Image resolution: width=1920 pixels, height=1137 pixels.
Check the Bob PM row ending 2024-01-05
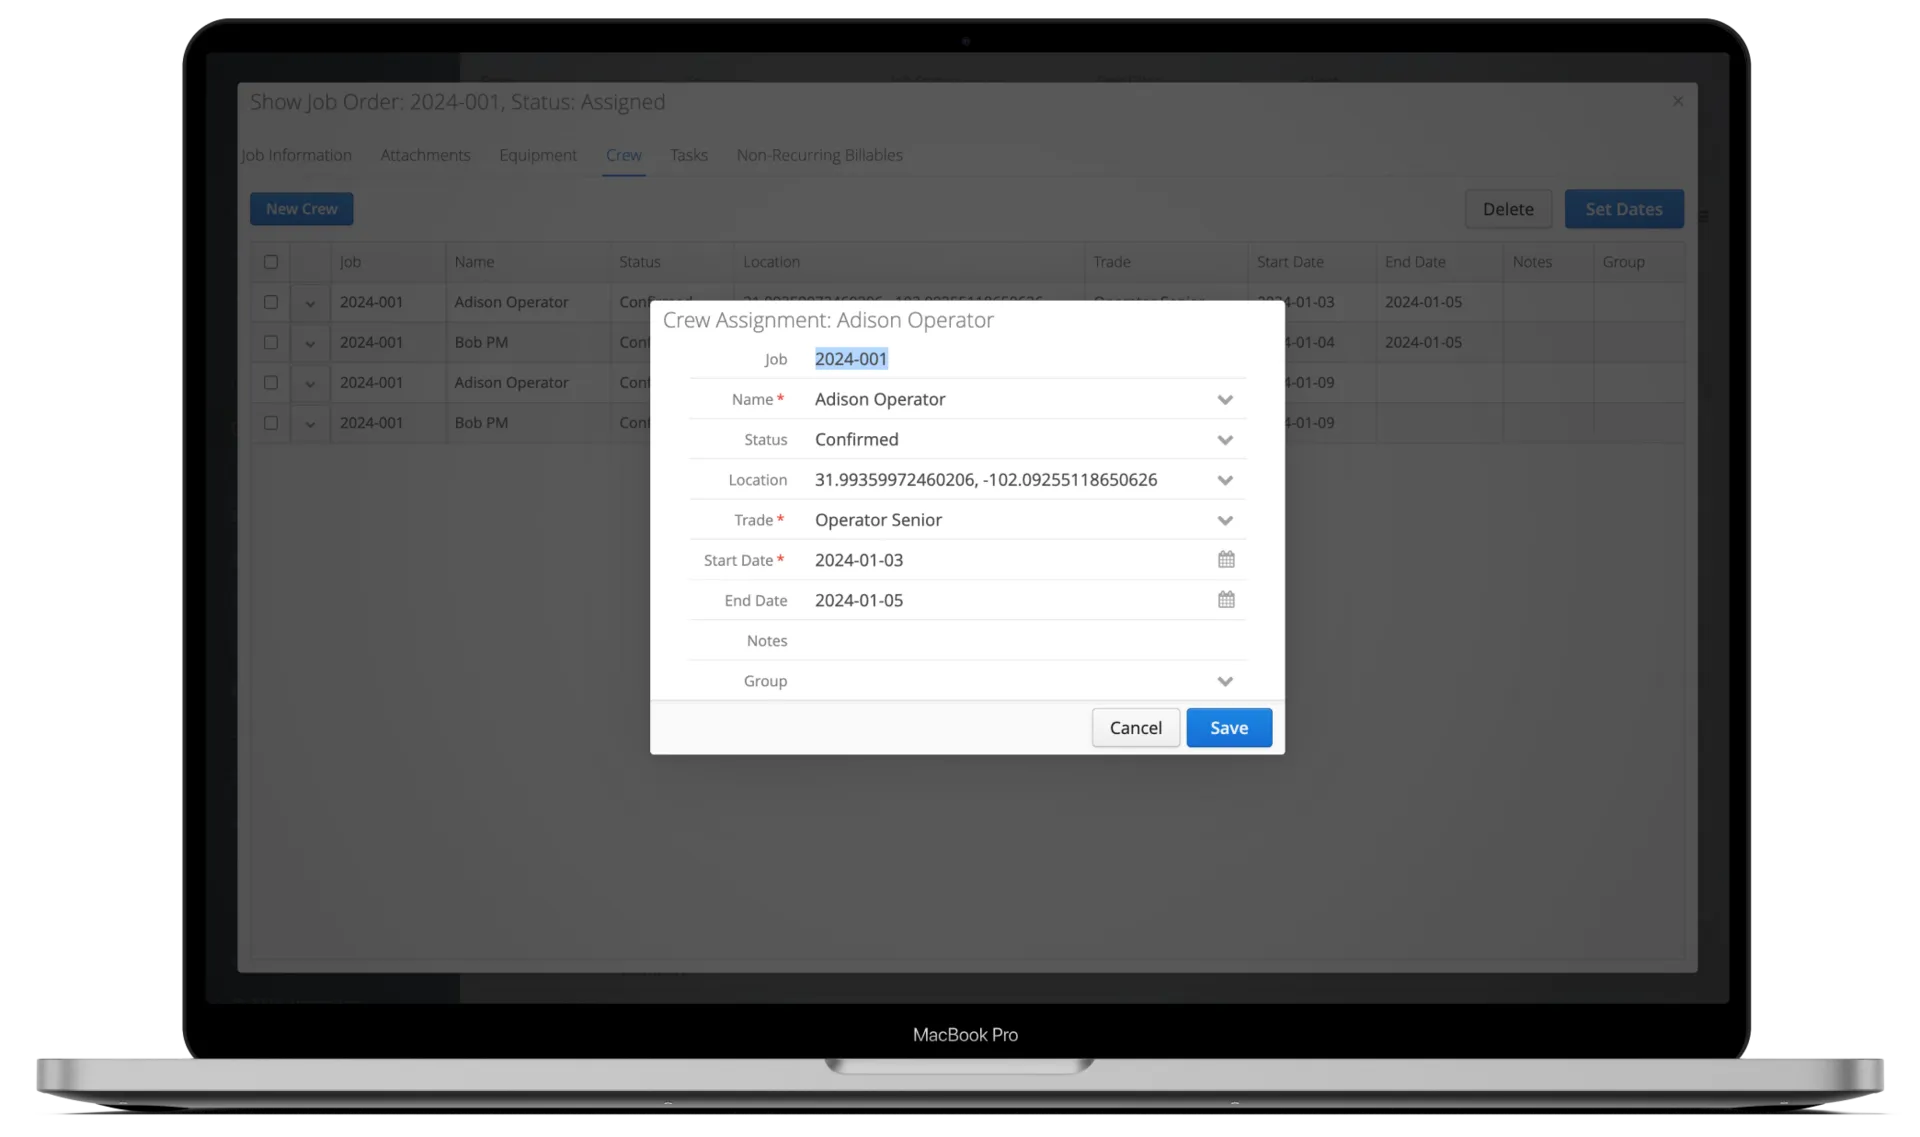pos(271,342)
